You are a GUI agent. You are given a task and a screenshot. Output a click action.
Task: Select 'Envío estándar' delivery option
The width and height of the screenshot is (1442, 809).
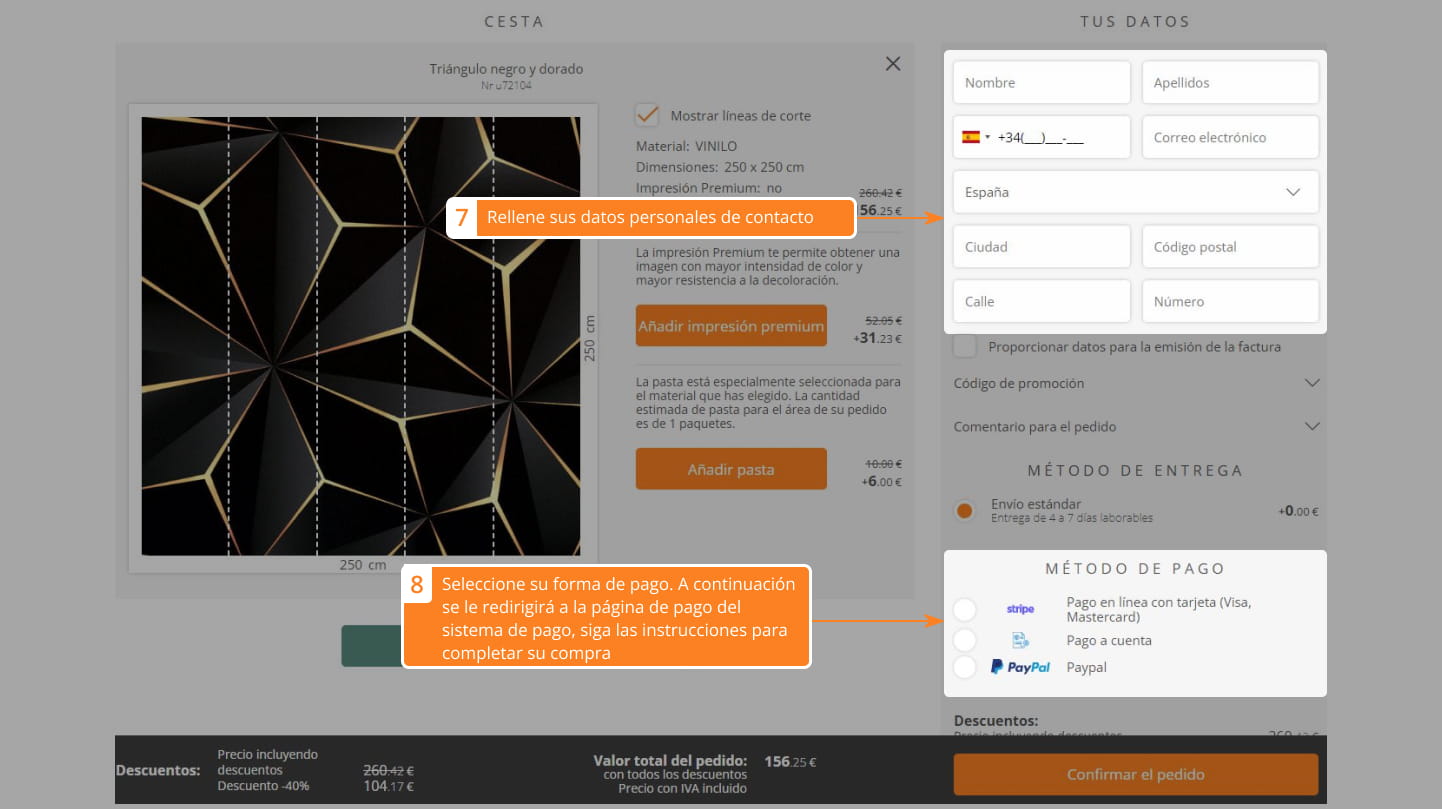pyautogui.click(x=964, y=511)
